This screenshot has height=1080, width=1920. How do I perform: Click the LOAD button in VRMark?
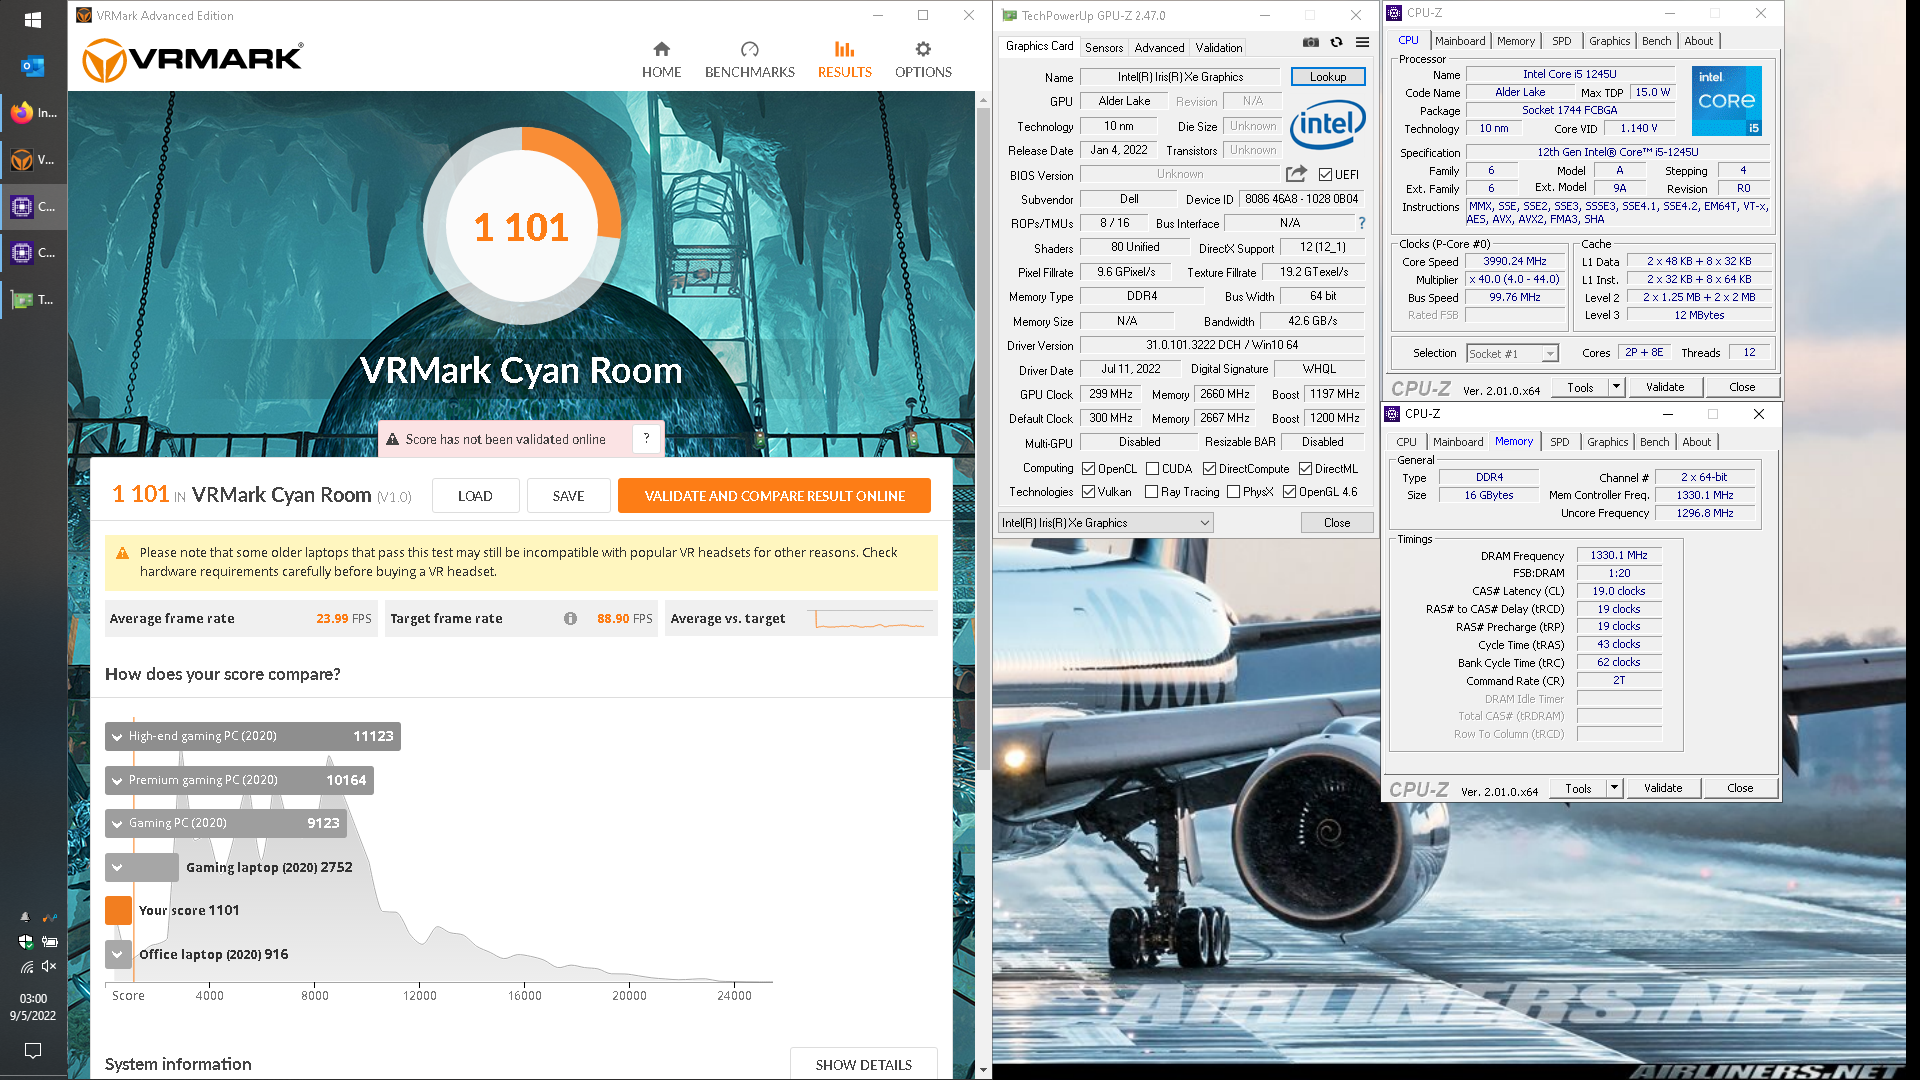click(x=475, y=495)
